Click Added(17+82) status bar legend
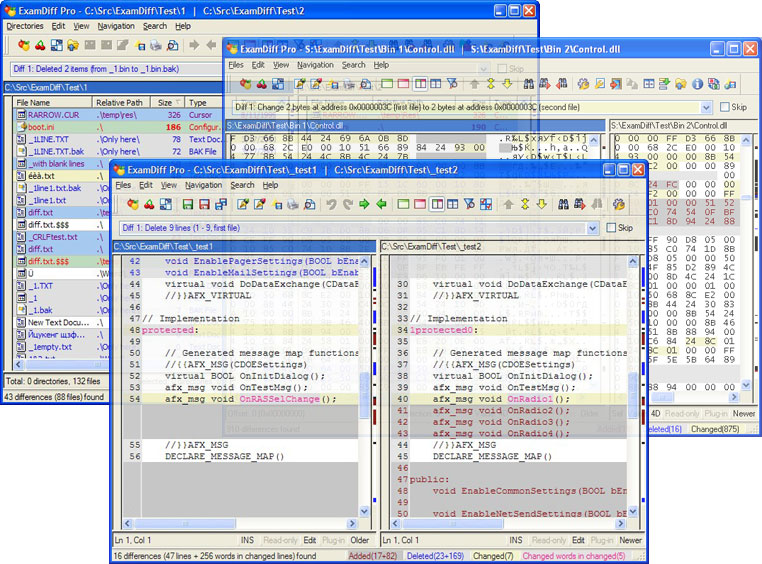Screen dimensions: 762x564 click(x=373, y=556)
